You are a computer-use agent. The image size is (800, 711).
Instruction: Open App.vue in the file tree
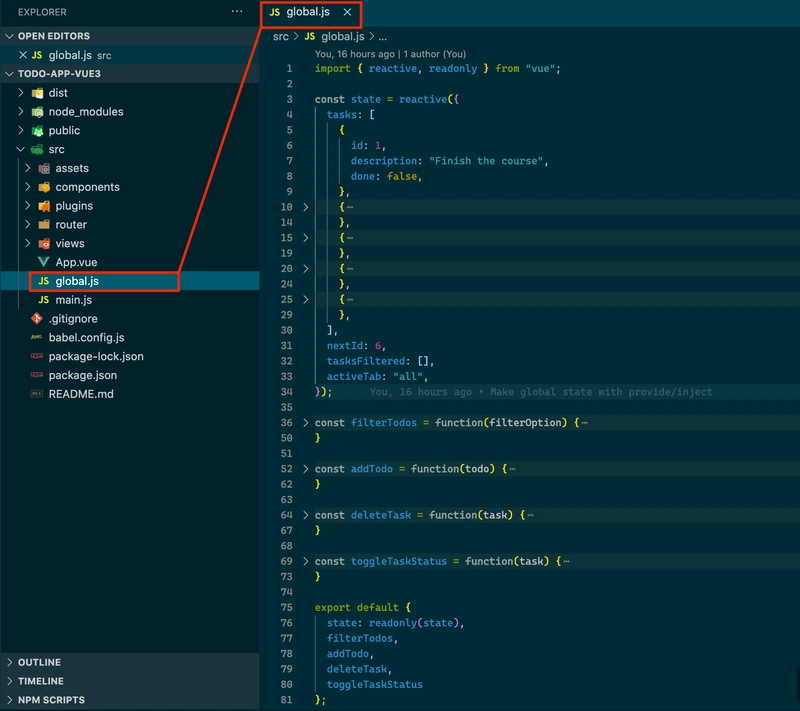pyautogui.click(x=130, y=262)
